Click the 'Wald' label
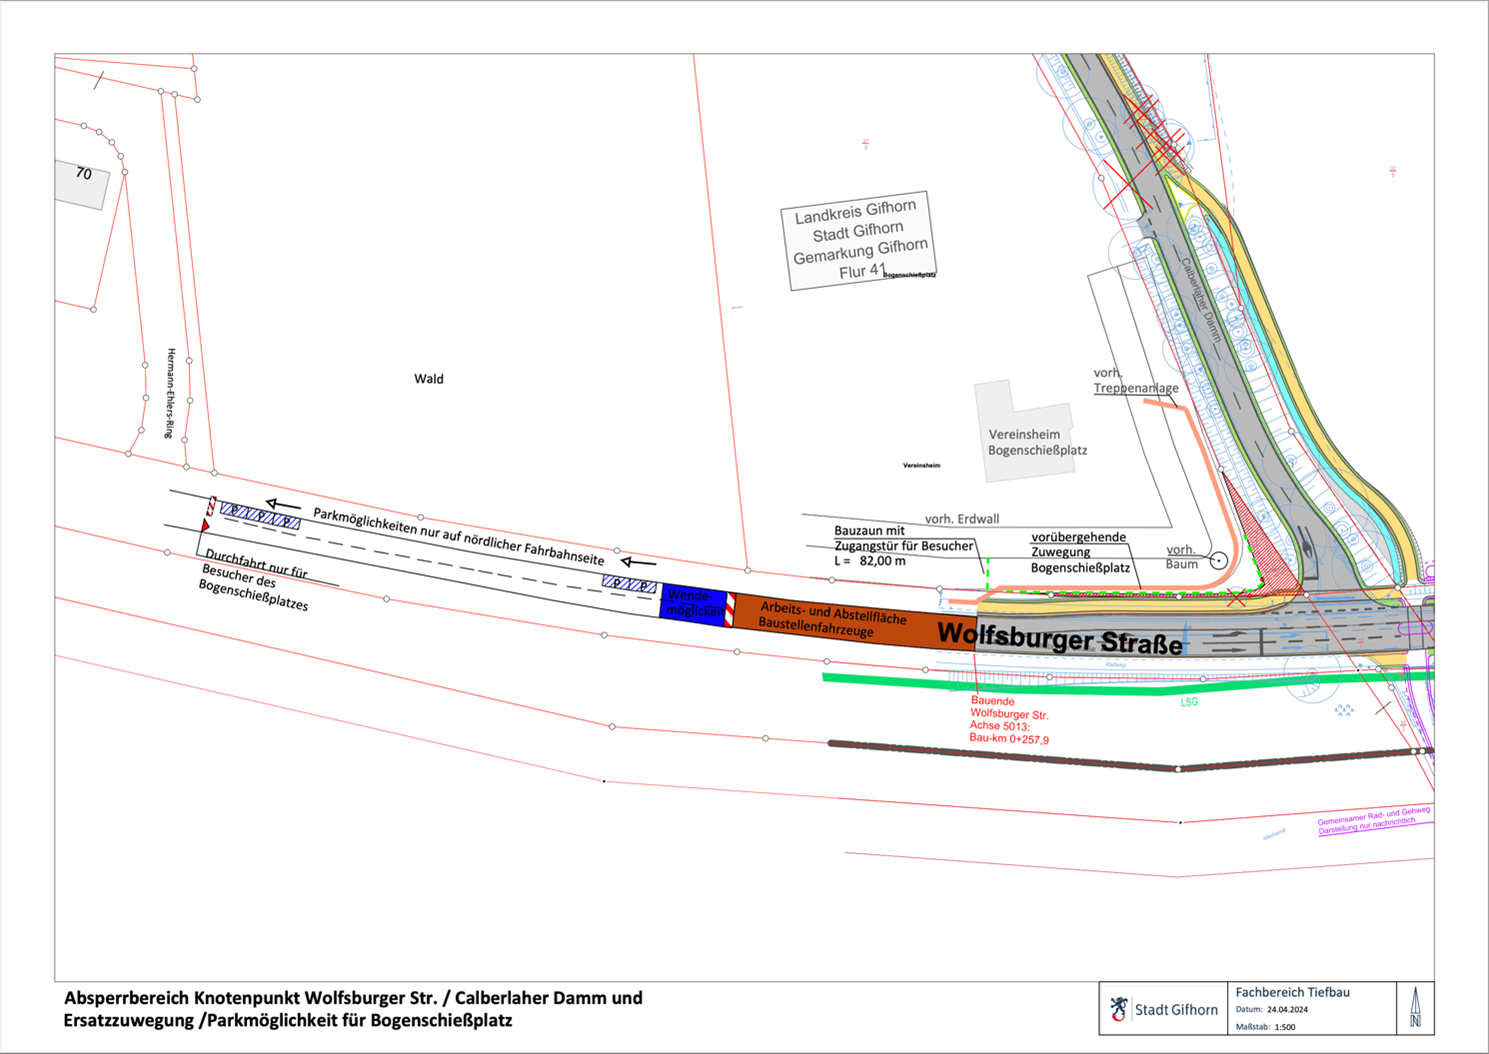The height and width of the screenshot is (1054, 1489). coord(428,379)
